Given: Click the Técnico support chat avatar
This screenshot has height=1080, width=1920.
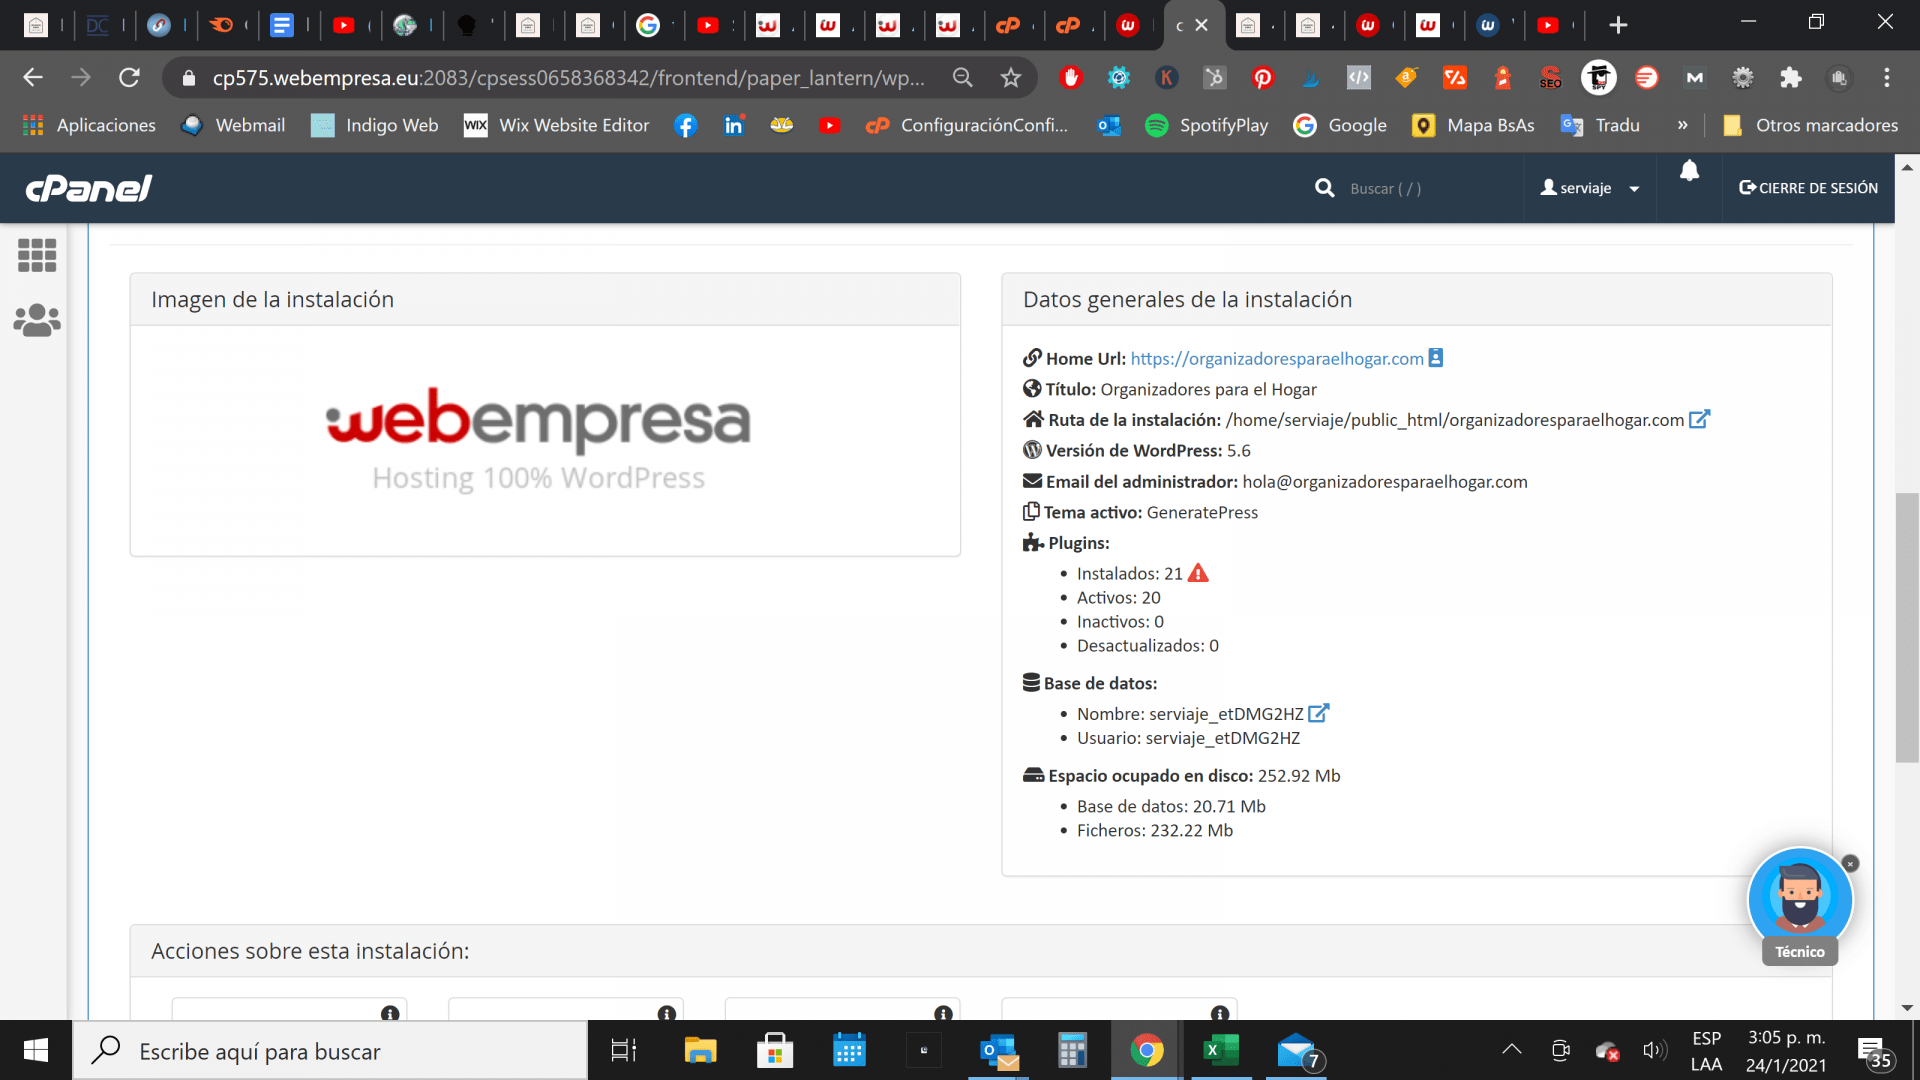Looking at the screenshot, I should tap(1800, 901).
